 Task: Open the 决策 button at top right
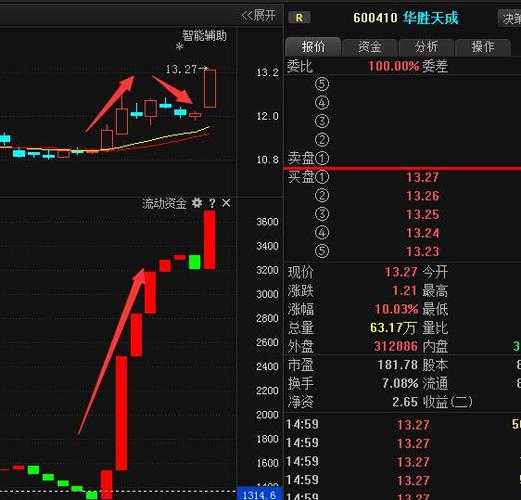510,18
